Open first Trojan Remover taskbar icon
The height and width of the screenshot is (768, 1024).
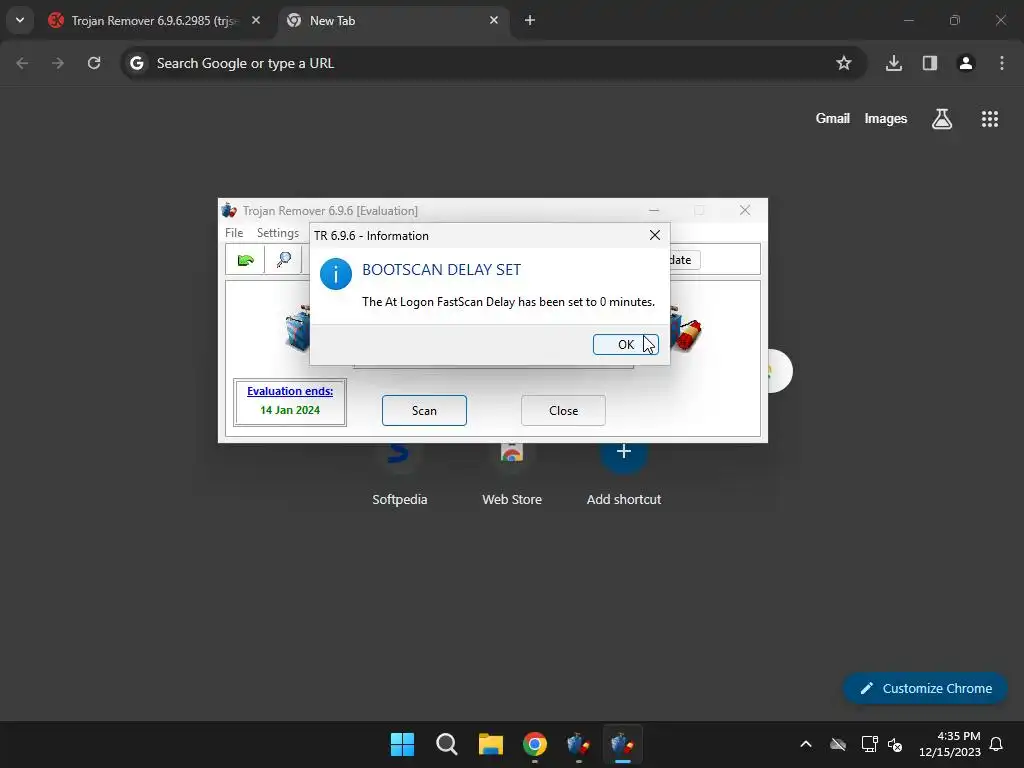tap(579, 744)
